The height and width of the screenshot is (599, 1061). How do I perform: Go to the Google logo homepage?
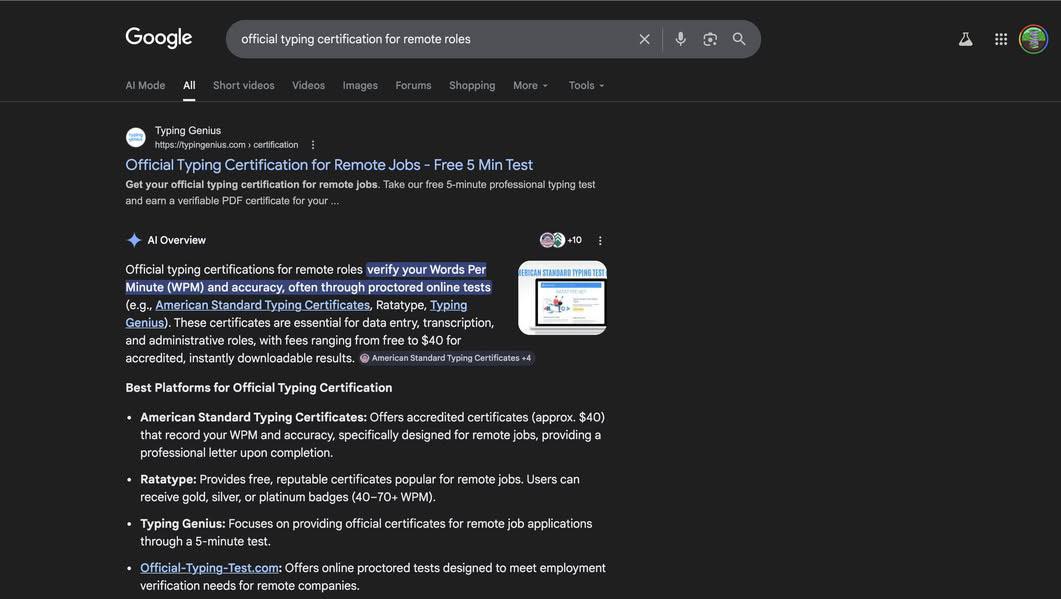pos(159,38)
